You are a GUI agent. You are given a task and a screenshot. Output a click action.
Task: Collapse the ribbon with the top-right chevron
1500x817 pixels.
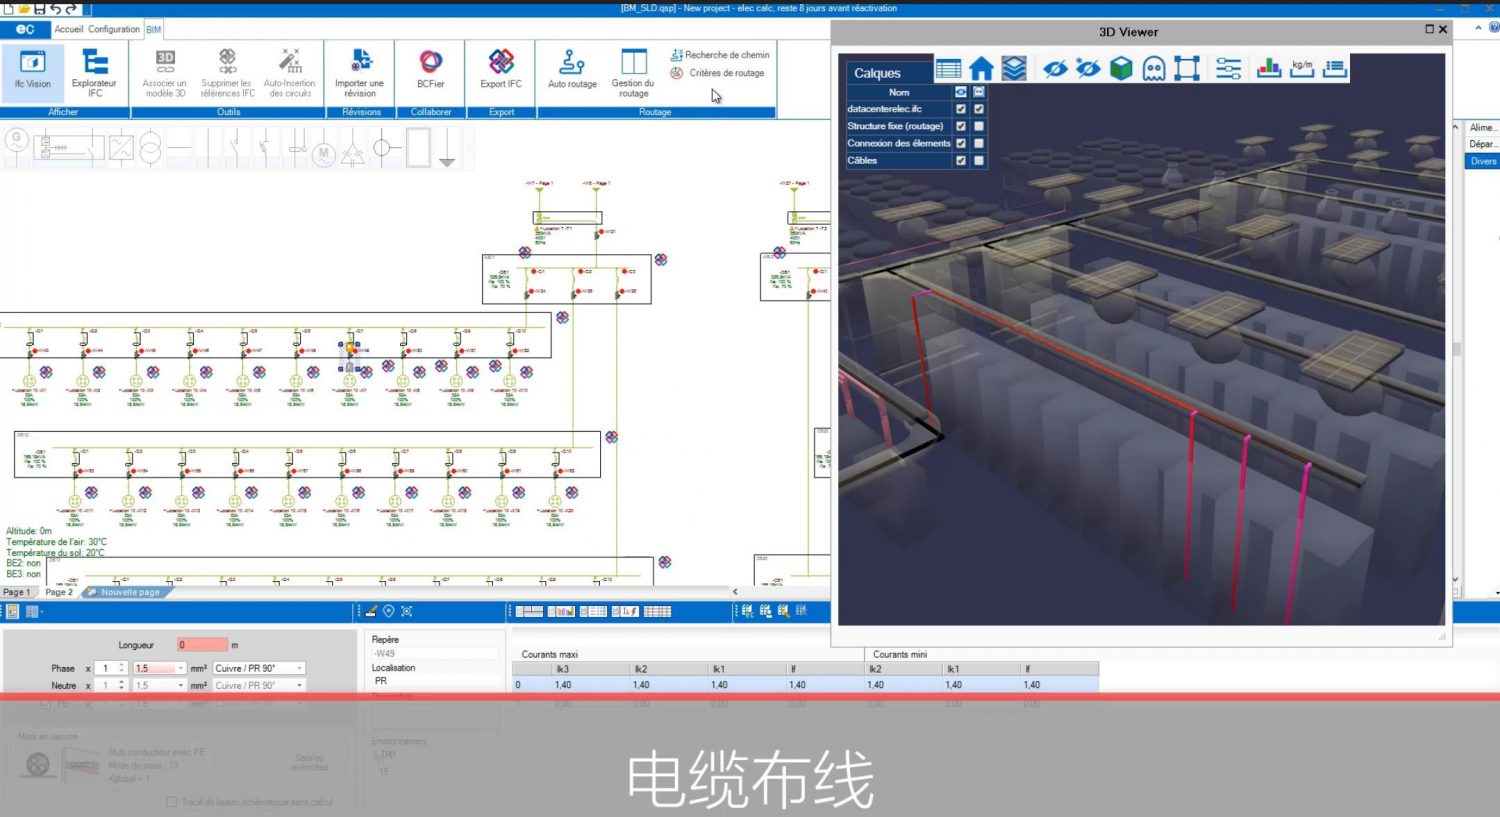coord(1478,29)
